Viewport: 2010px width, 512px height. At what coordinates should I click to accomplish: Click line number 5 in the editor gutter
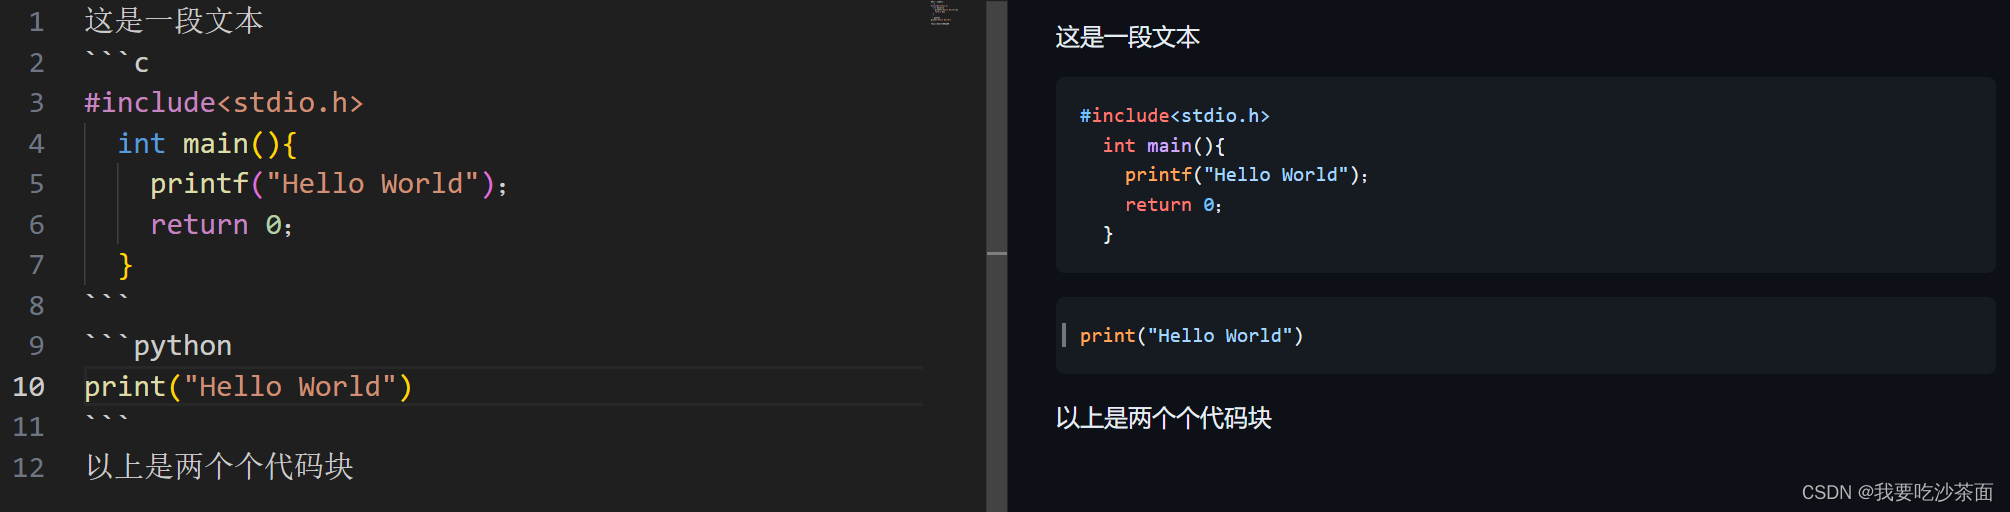[36, 184]
